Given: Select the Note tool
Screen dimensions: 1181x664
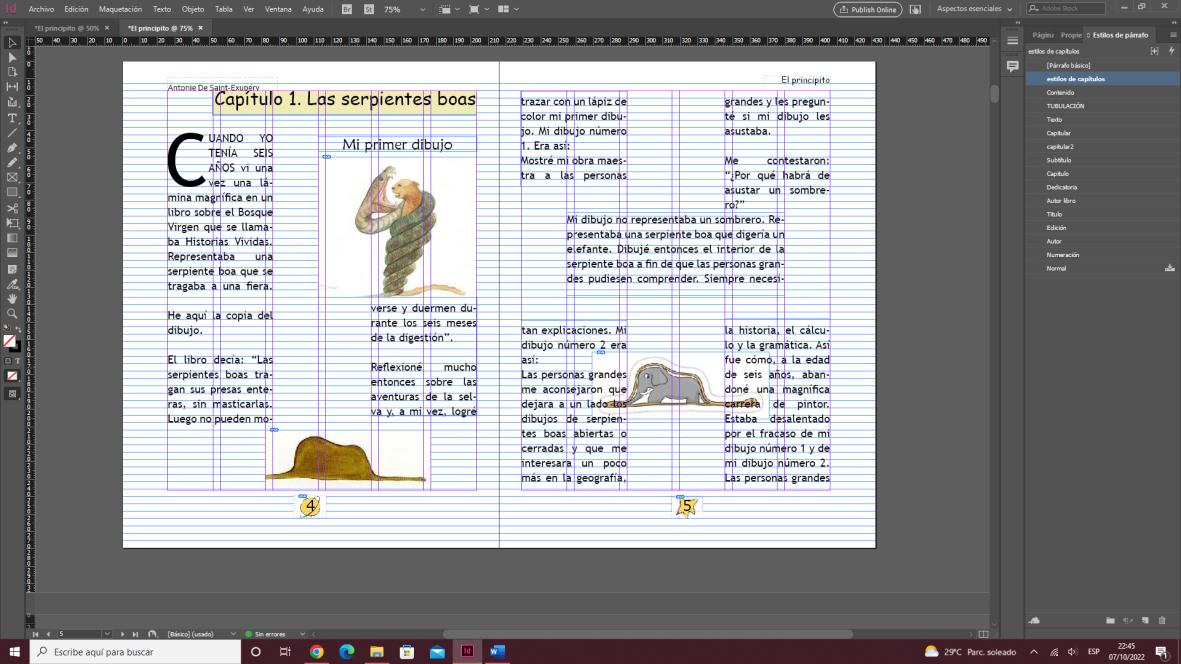Looking at the screenshot, I should pyautogui.click(x=12, y=269).
